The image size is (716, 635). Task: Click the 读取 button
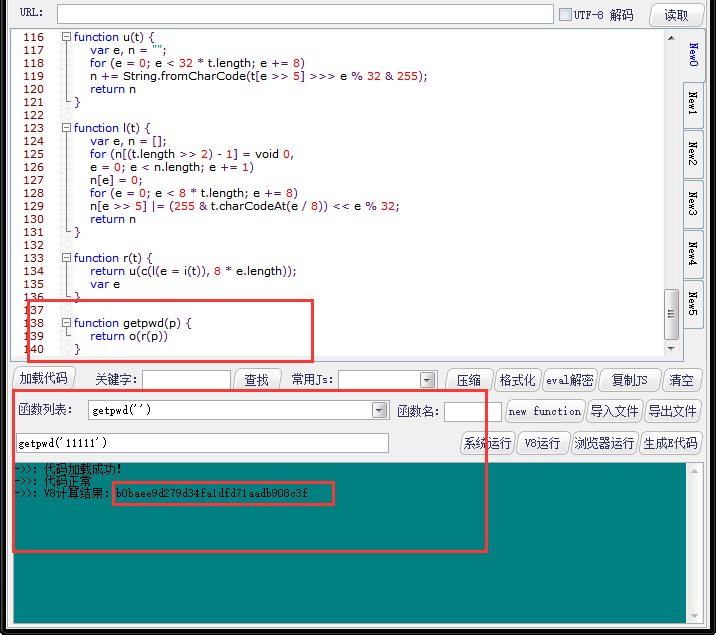[676, 15]
